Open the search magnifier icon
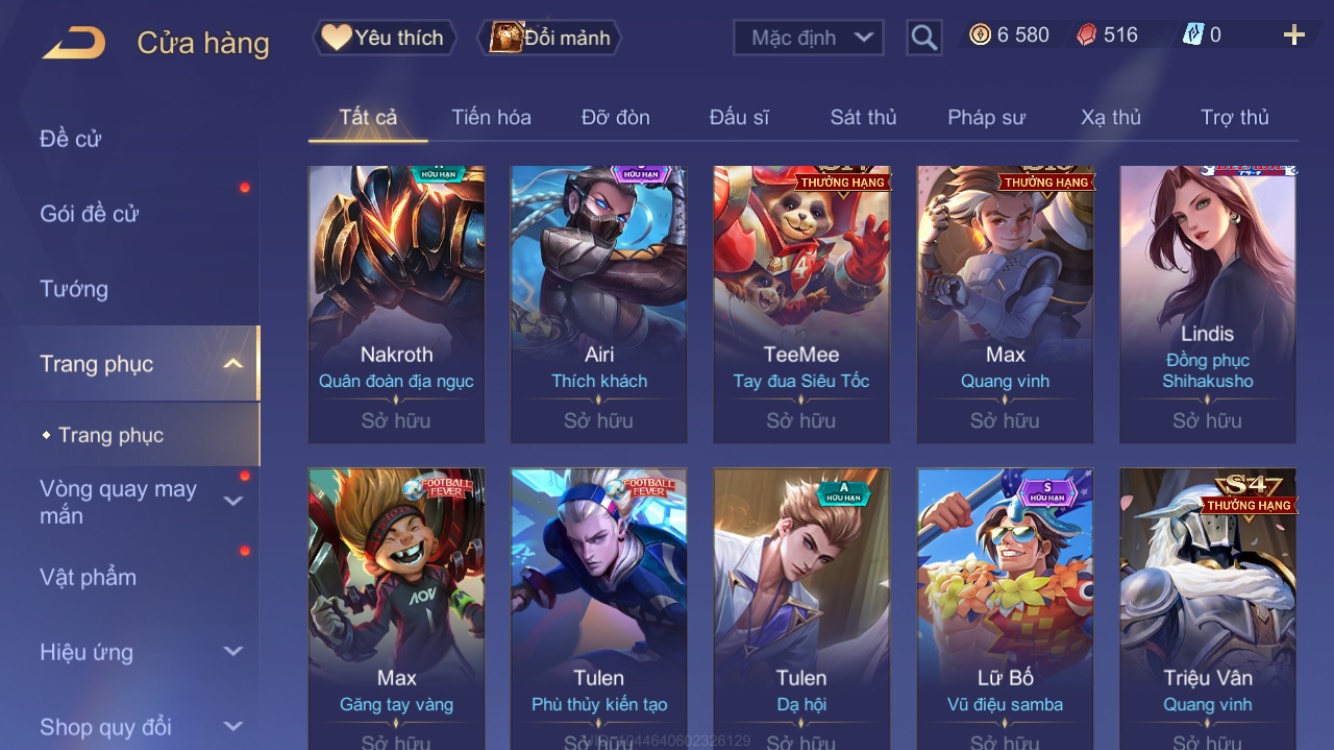Image resolution: width=1334 pixels, height=750 pixels. pos(924,38)
